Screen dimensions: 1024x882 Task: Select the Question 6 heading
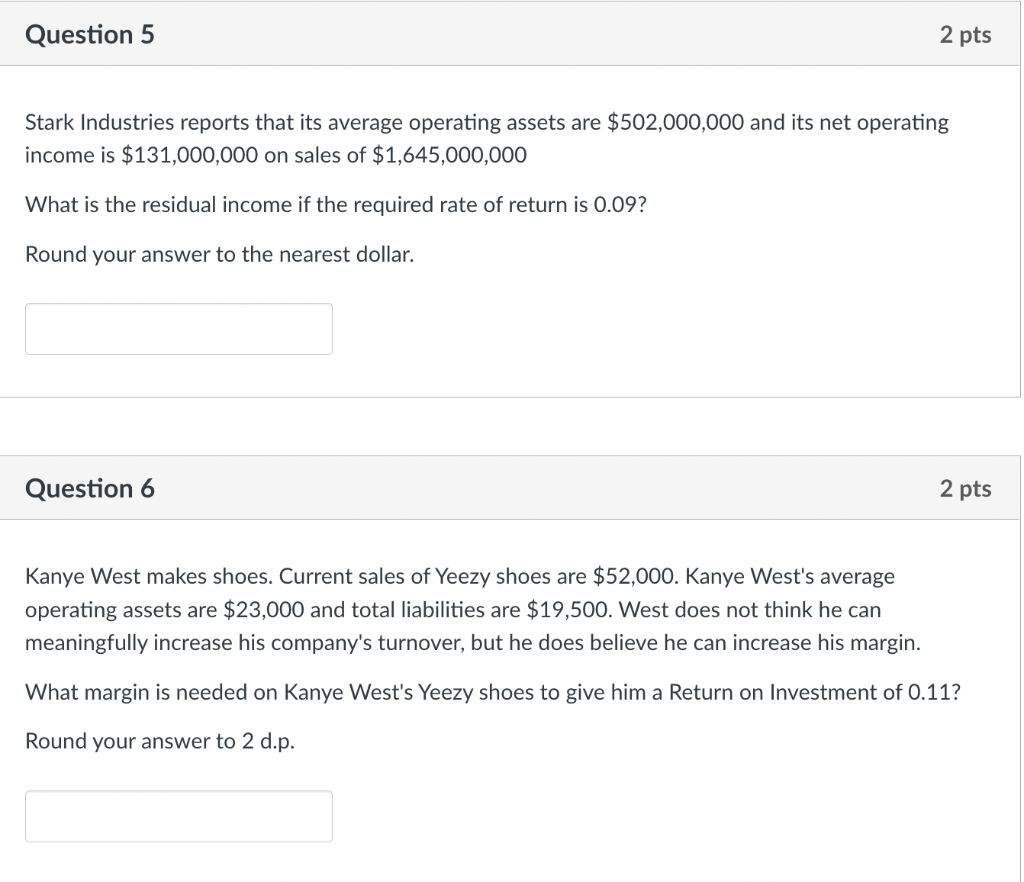[x=89, y=488]
